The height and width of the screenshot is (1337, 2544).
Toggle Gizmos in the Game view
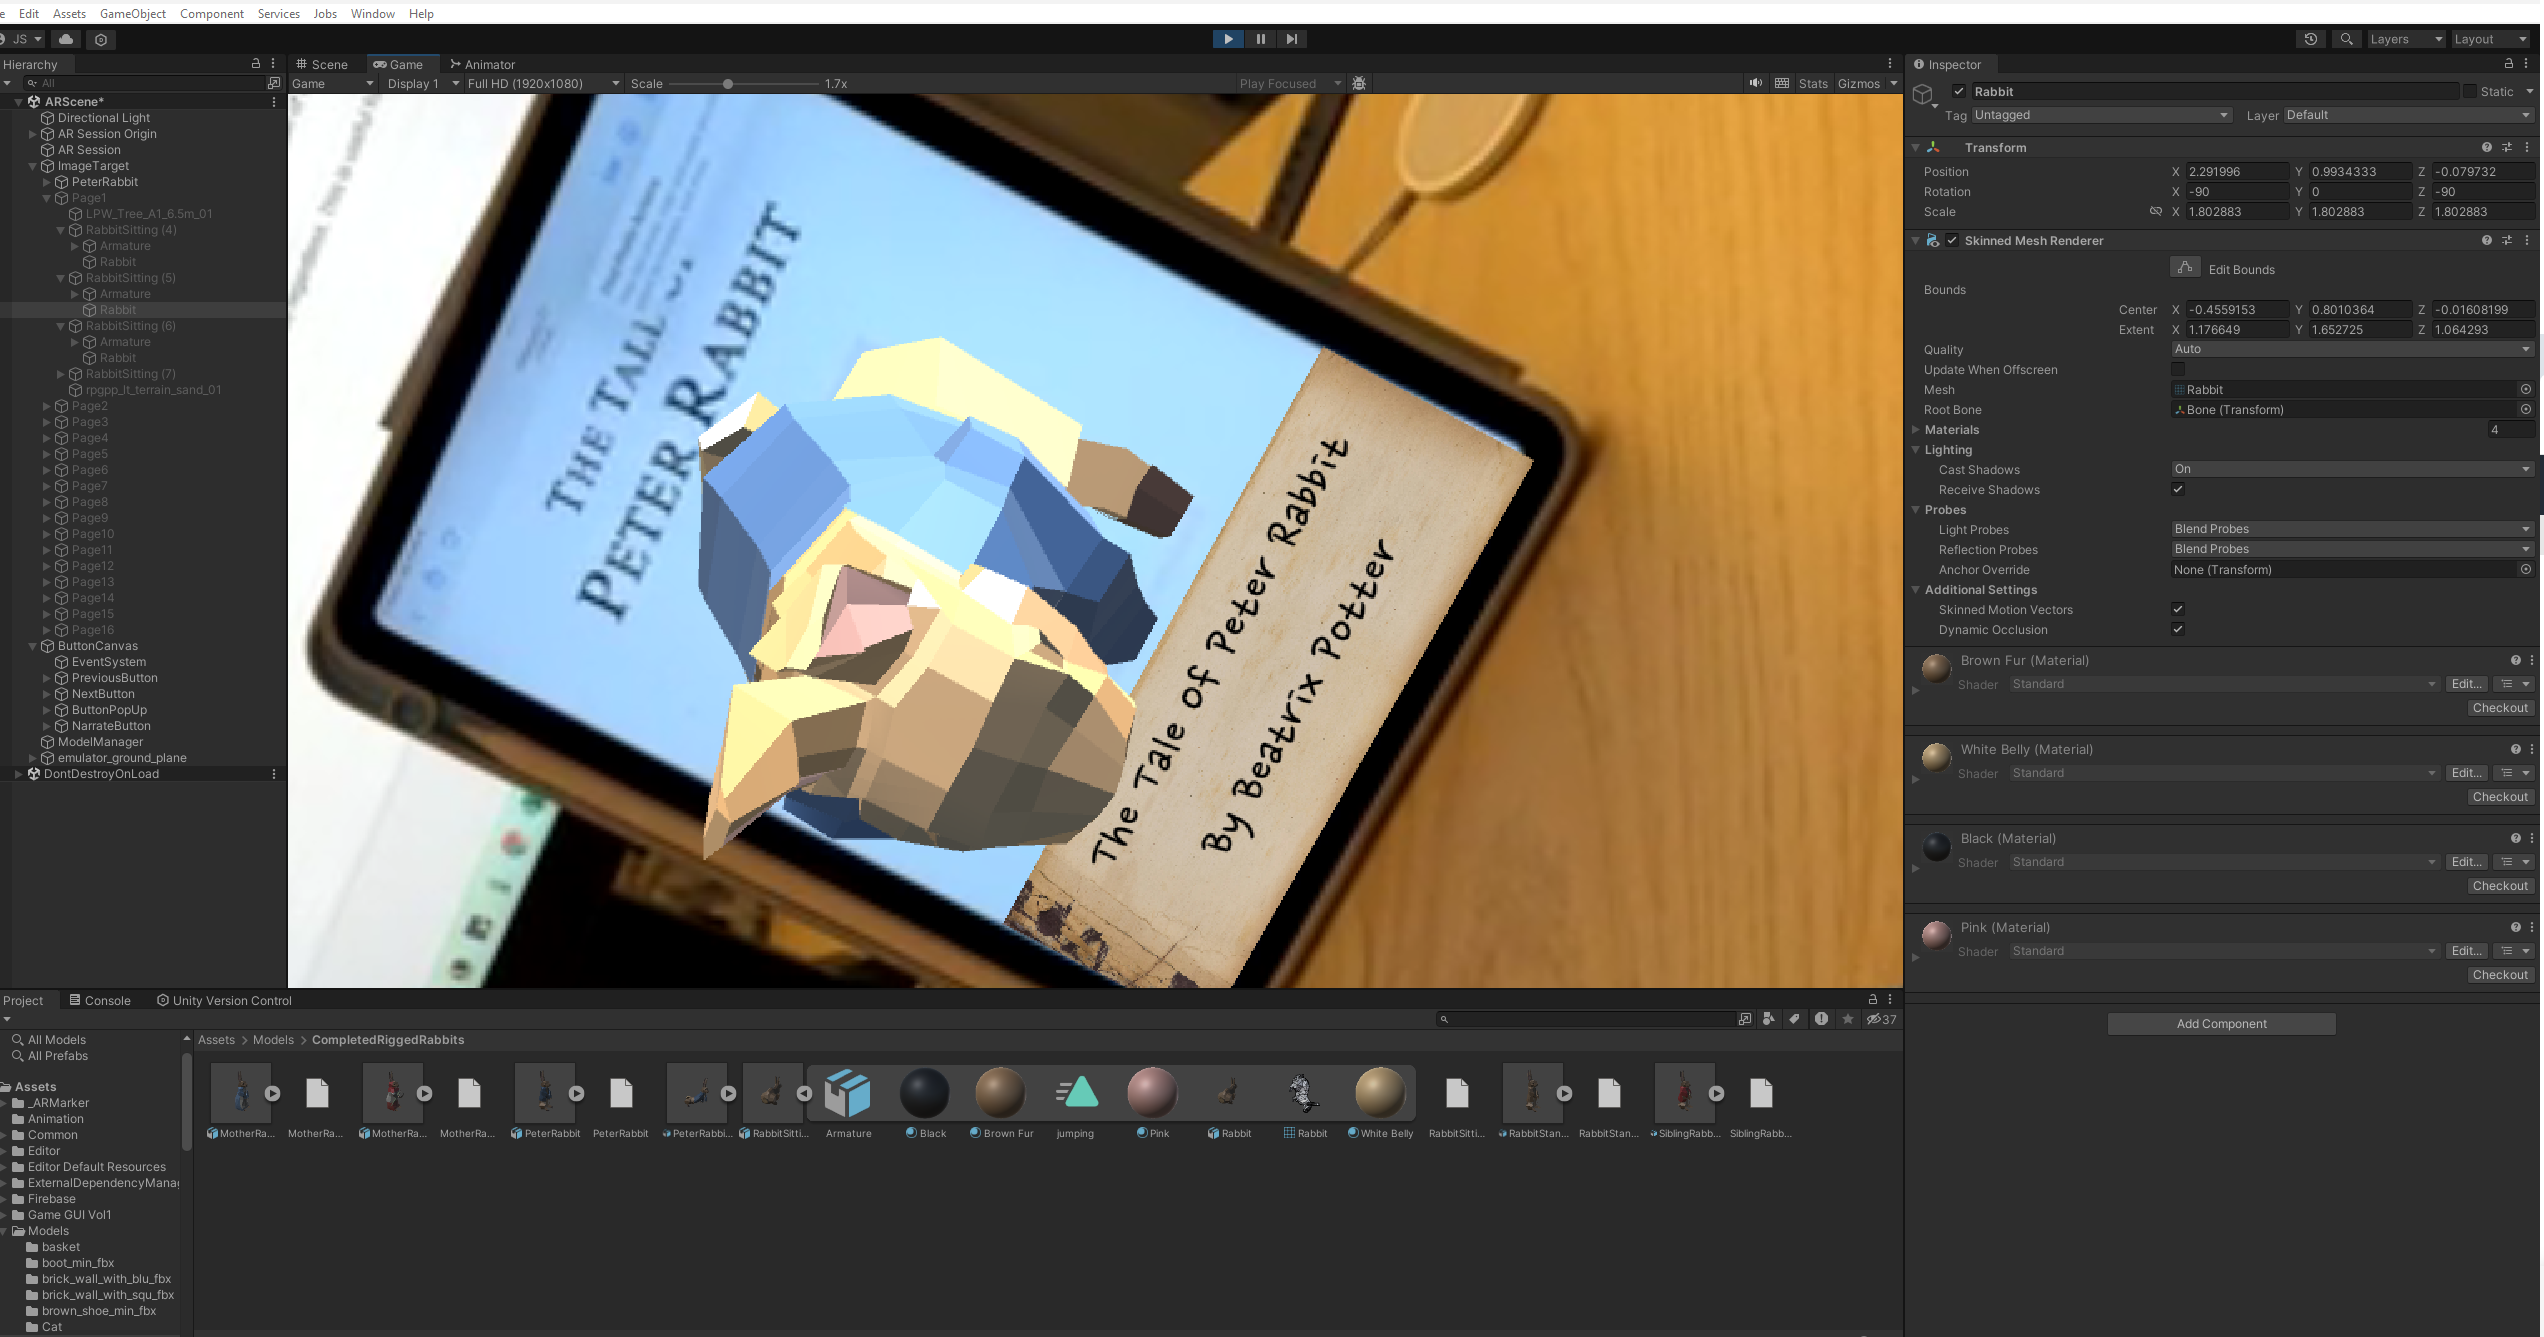click(1859, 84)
